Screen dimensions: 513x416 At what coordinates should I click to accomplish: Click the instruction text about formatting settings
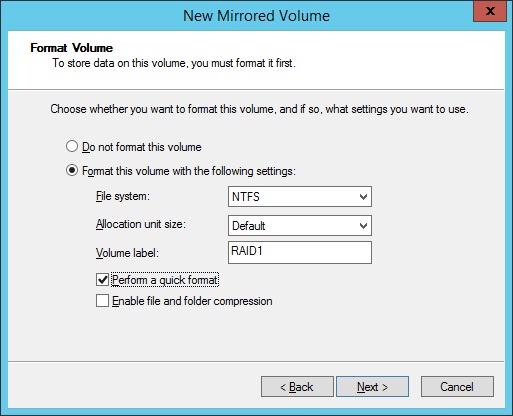point(259,109)
